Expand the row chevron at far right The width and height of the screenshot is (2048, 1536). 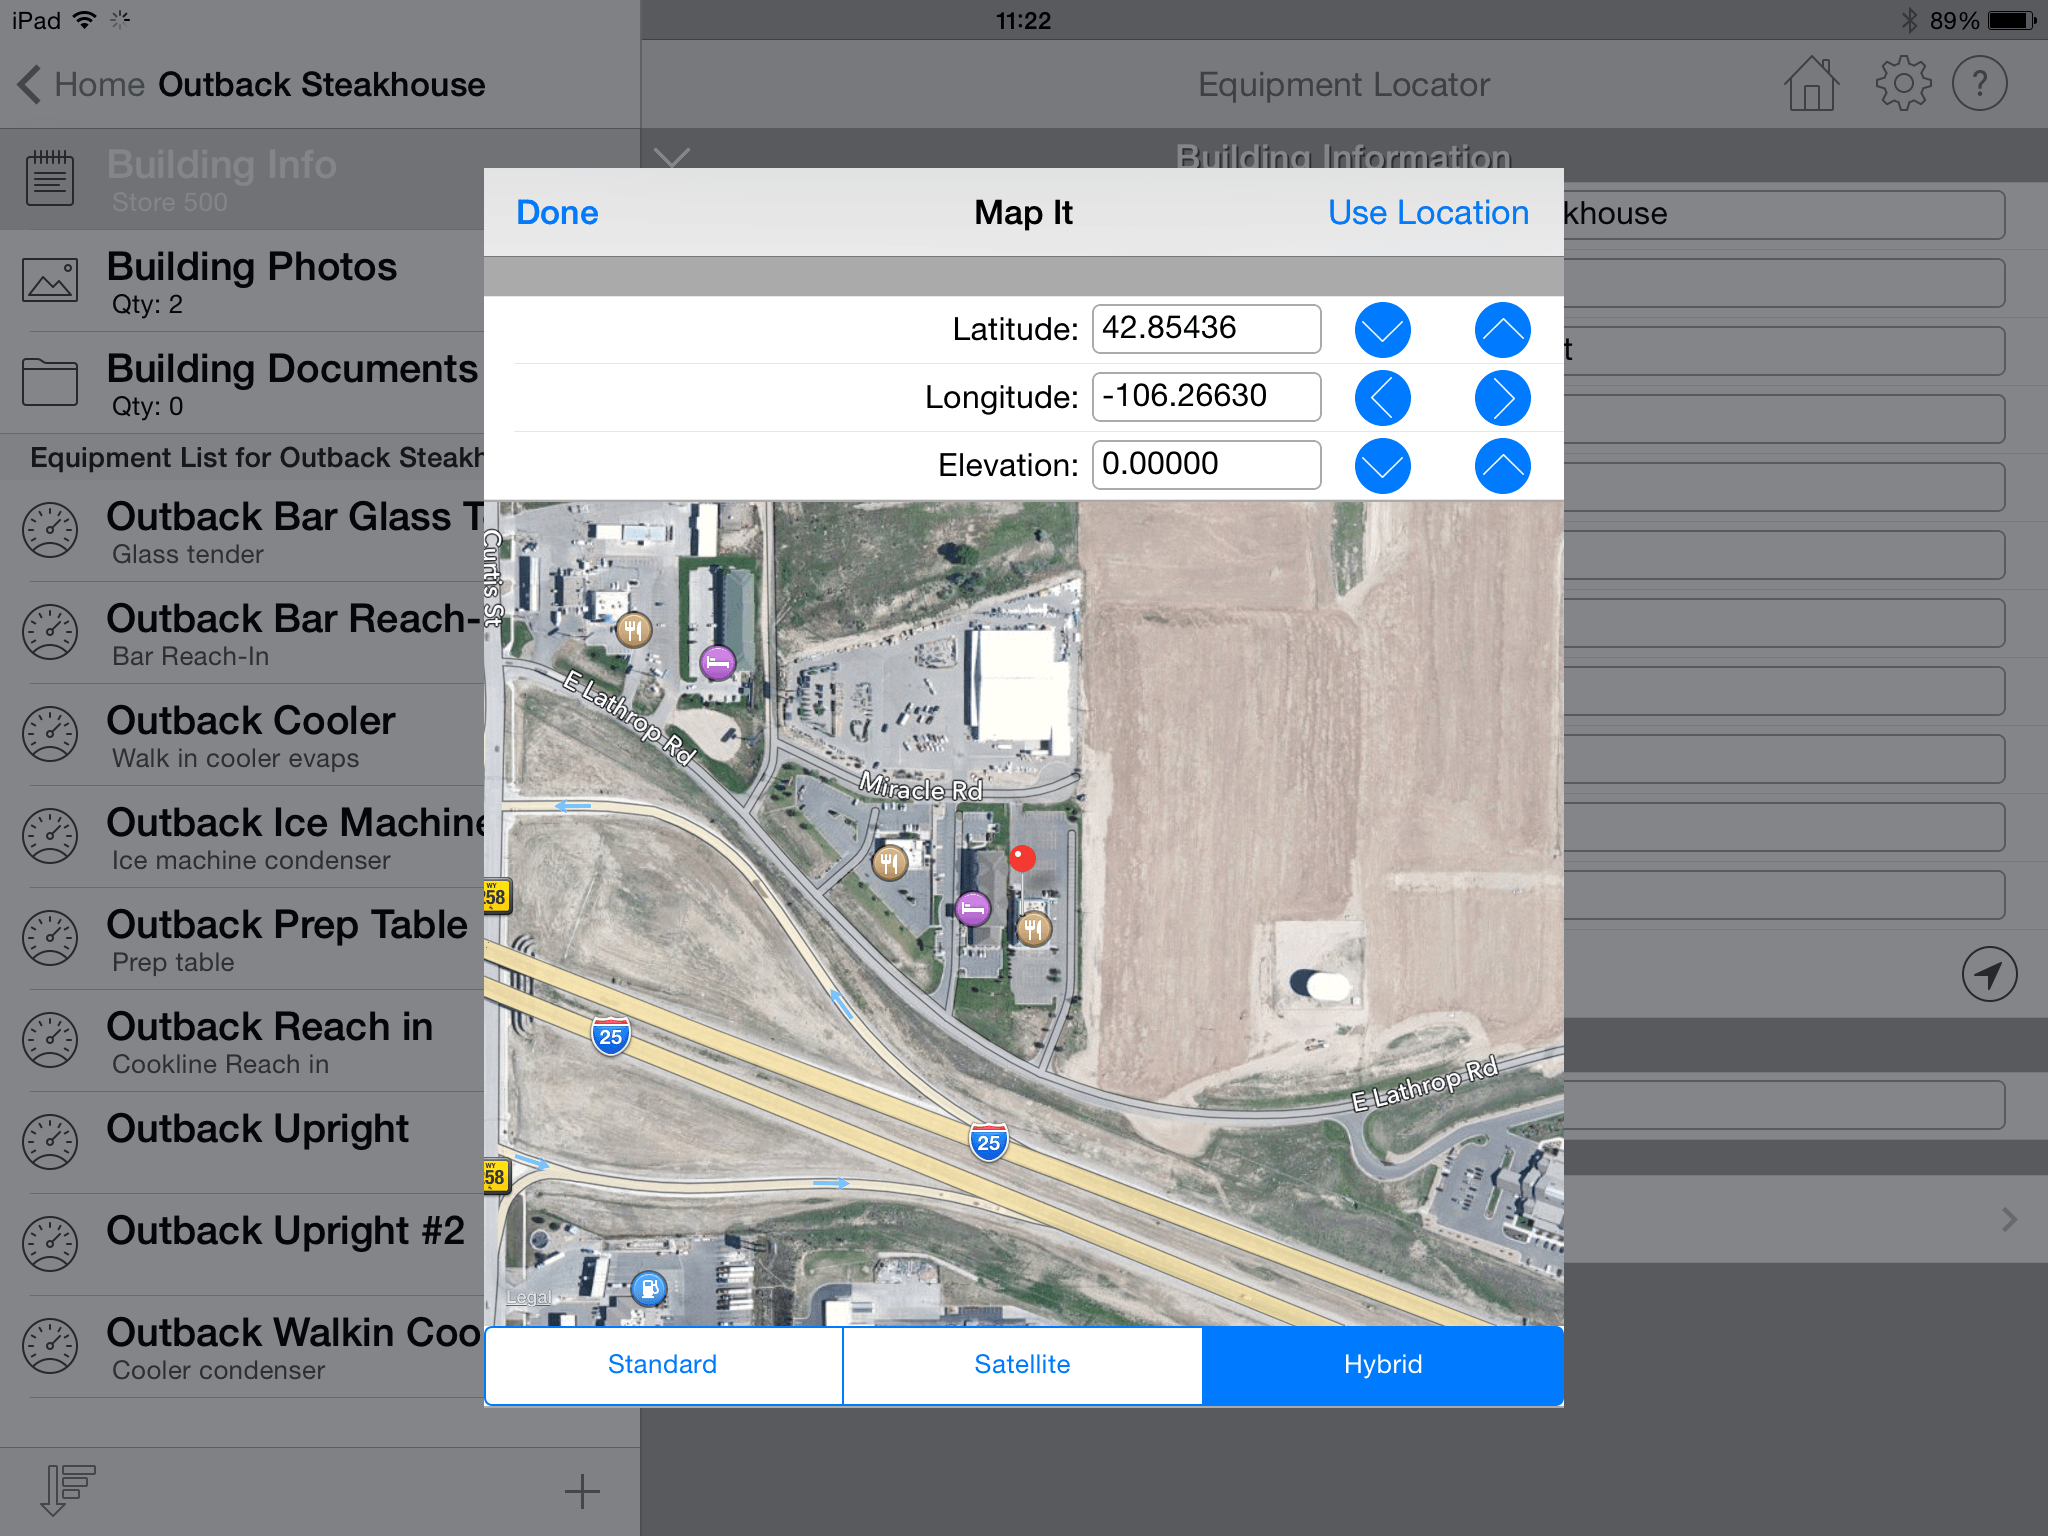coord(2010,1219)
